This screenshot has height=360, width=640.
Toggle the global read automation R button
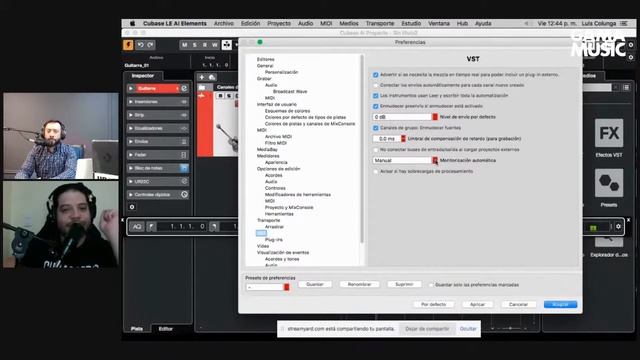pos(204,45)
